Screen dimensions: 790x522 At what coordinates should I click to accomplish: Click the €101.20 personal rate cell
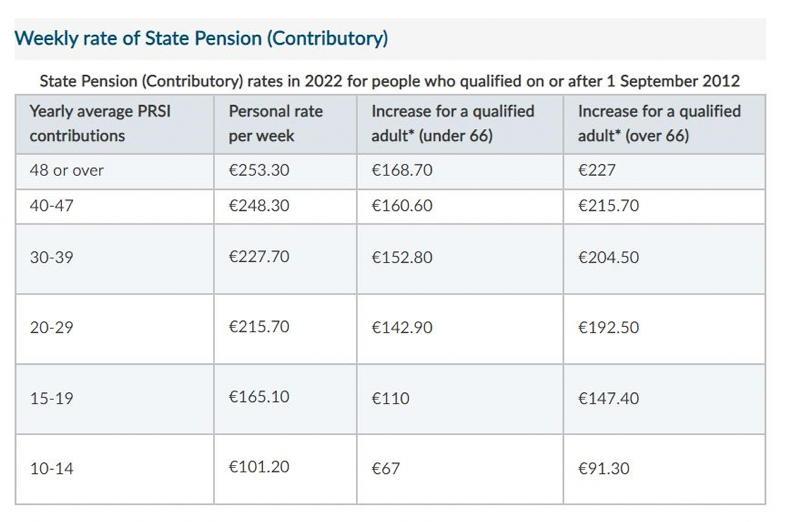point(259,467)
